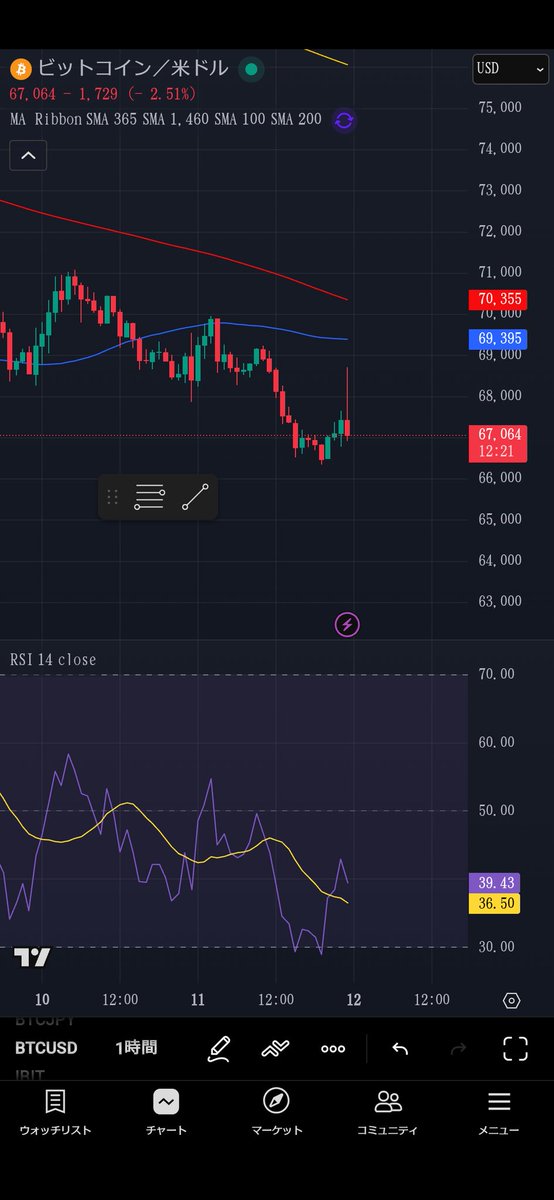Tap the Bitcoin symbol logo
The height and width of the screenshot is (1200, 554).
point(20,69)
